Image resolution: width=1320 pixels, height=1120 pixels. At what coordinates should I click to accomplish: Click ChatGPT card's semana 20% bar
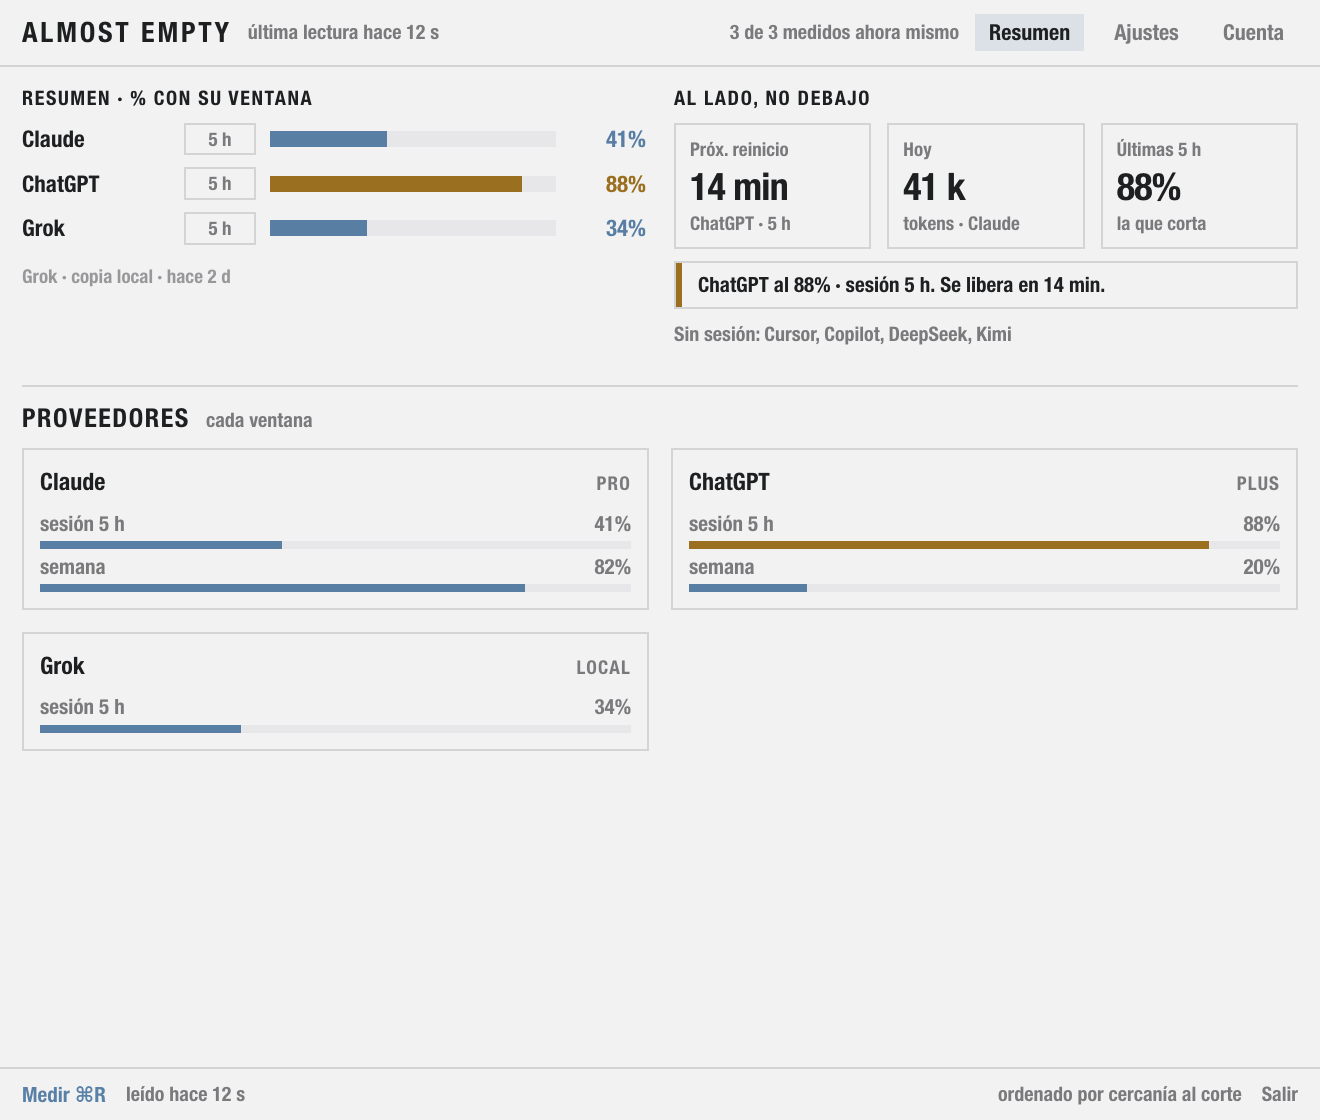[984, 588]
